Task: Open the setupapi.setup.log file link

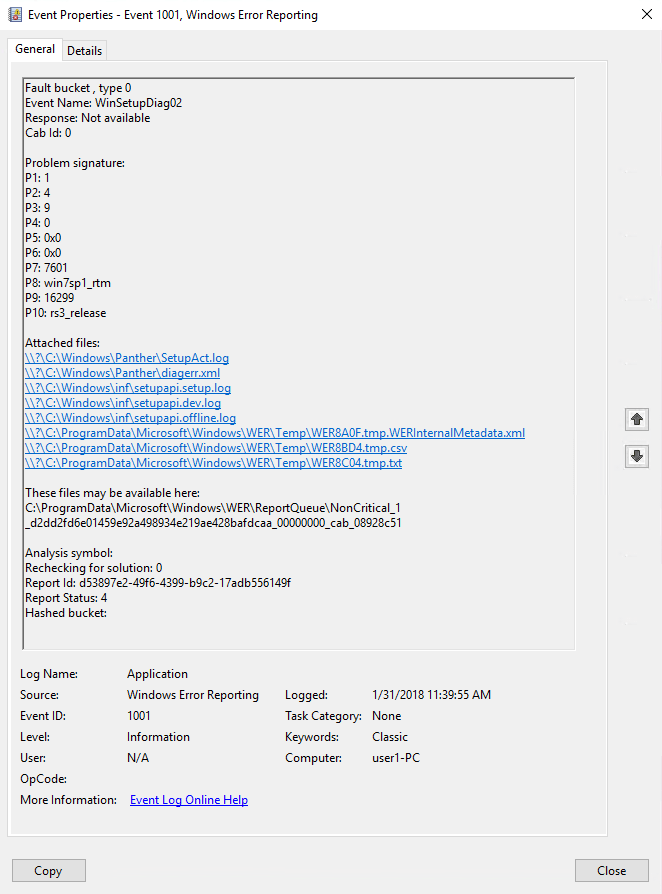Action: point(128,388)
